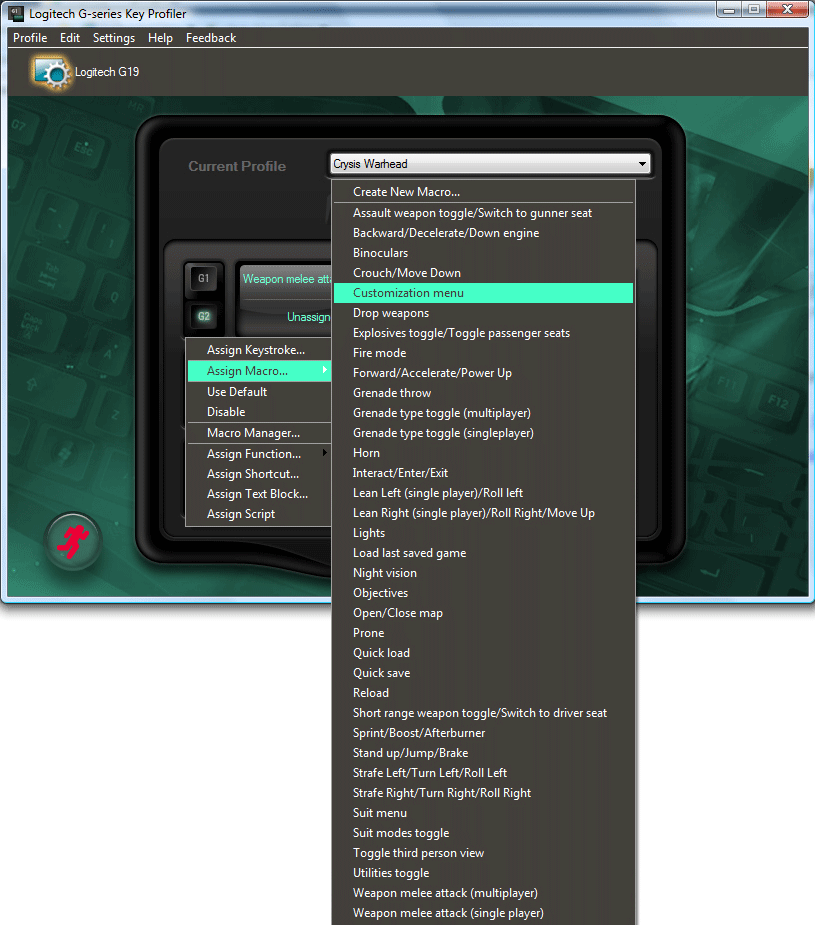Select Disable in the context menu
Image resolution: width=815 pixels, height=925 pixels.
[259, 412]
